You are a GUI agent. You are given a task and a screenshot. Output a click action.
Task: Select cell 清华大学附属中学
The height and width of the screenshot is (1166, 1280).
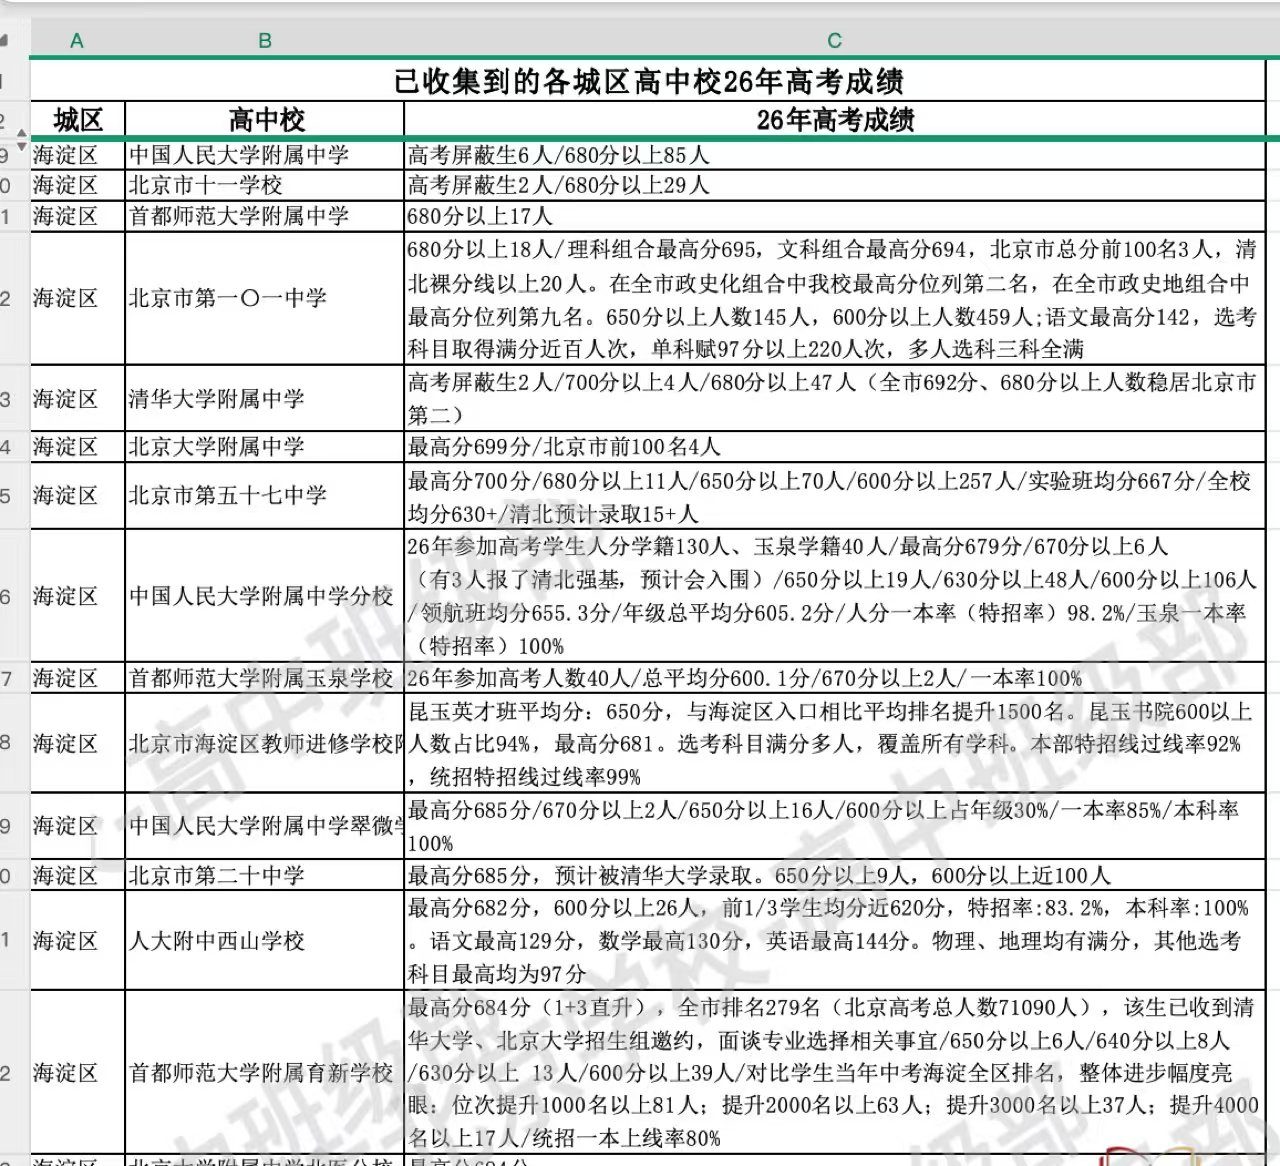[x=265, y=398]
